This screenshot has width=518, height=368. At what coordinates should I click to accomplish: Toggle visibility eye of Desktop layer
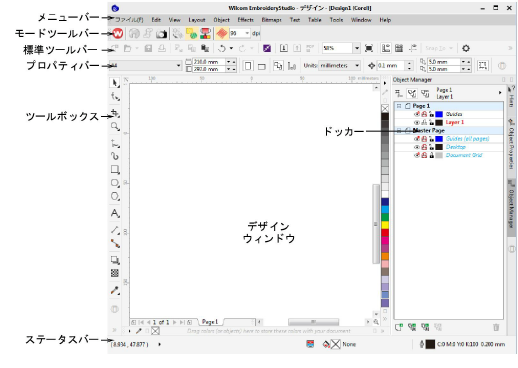coord(417,147)
